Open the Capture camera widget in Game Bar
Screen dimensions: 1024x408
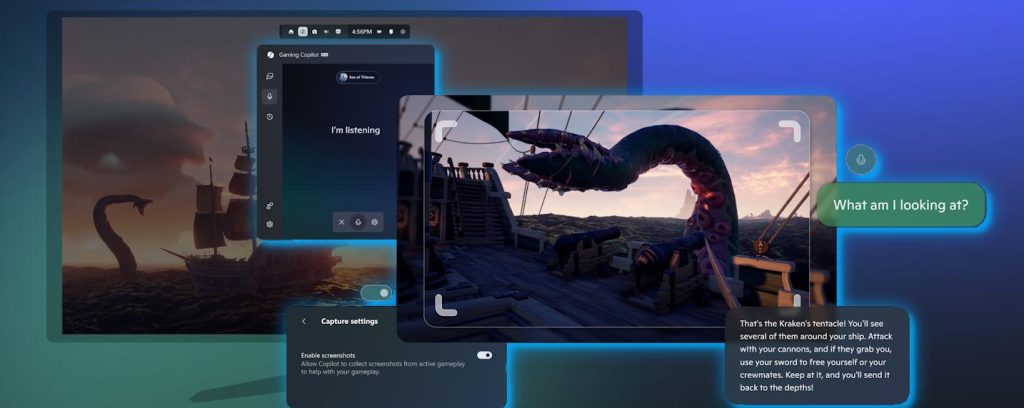(x=314, y=31)
